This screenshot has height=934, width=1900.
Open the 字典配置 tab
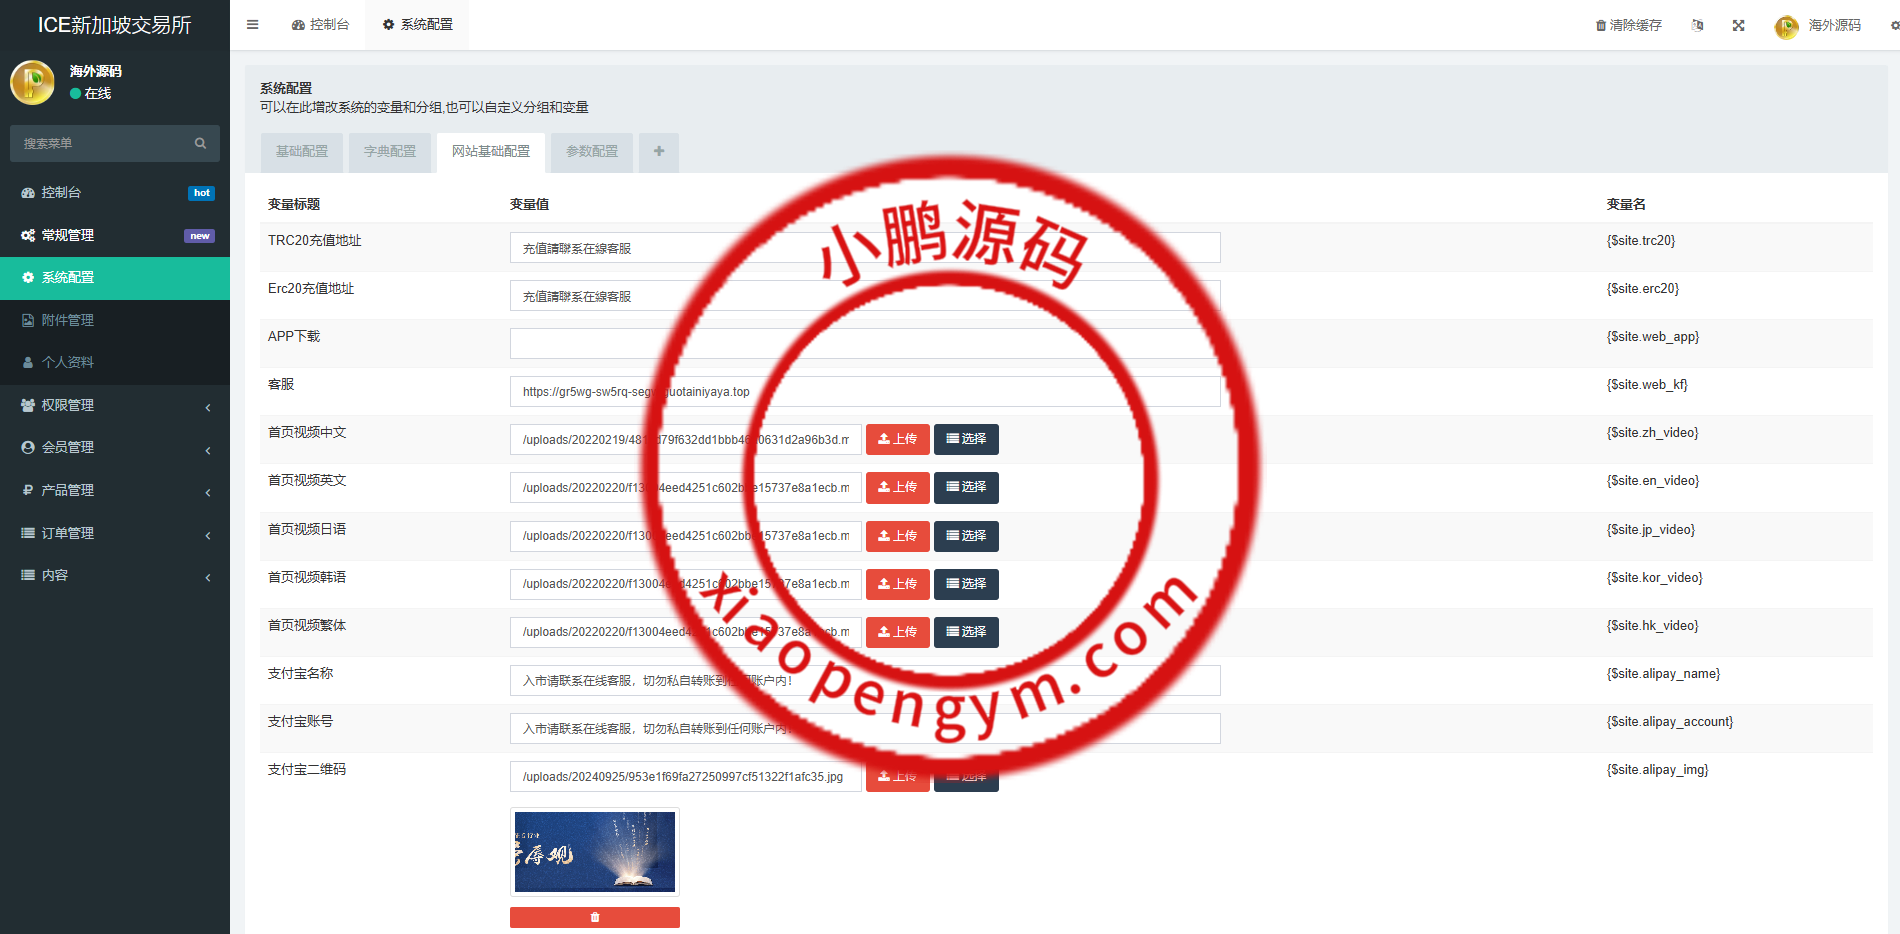coord(390,152)
